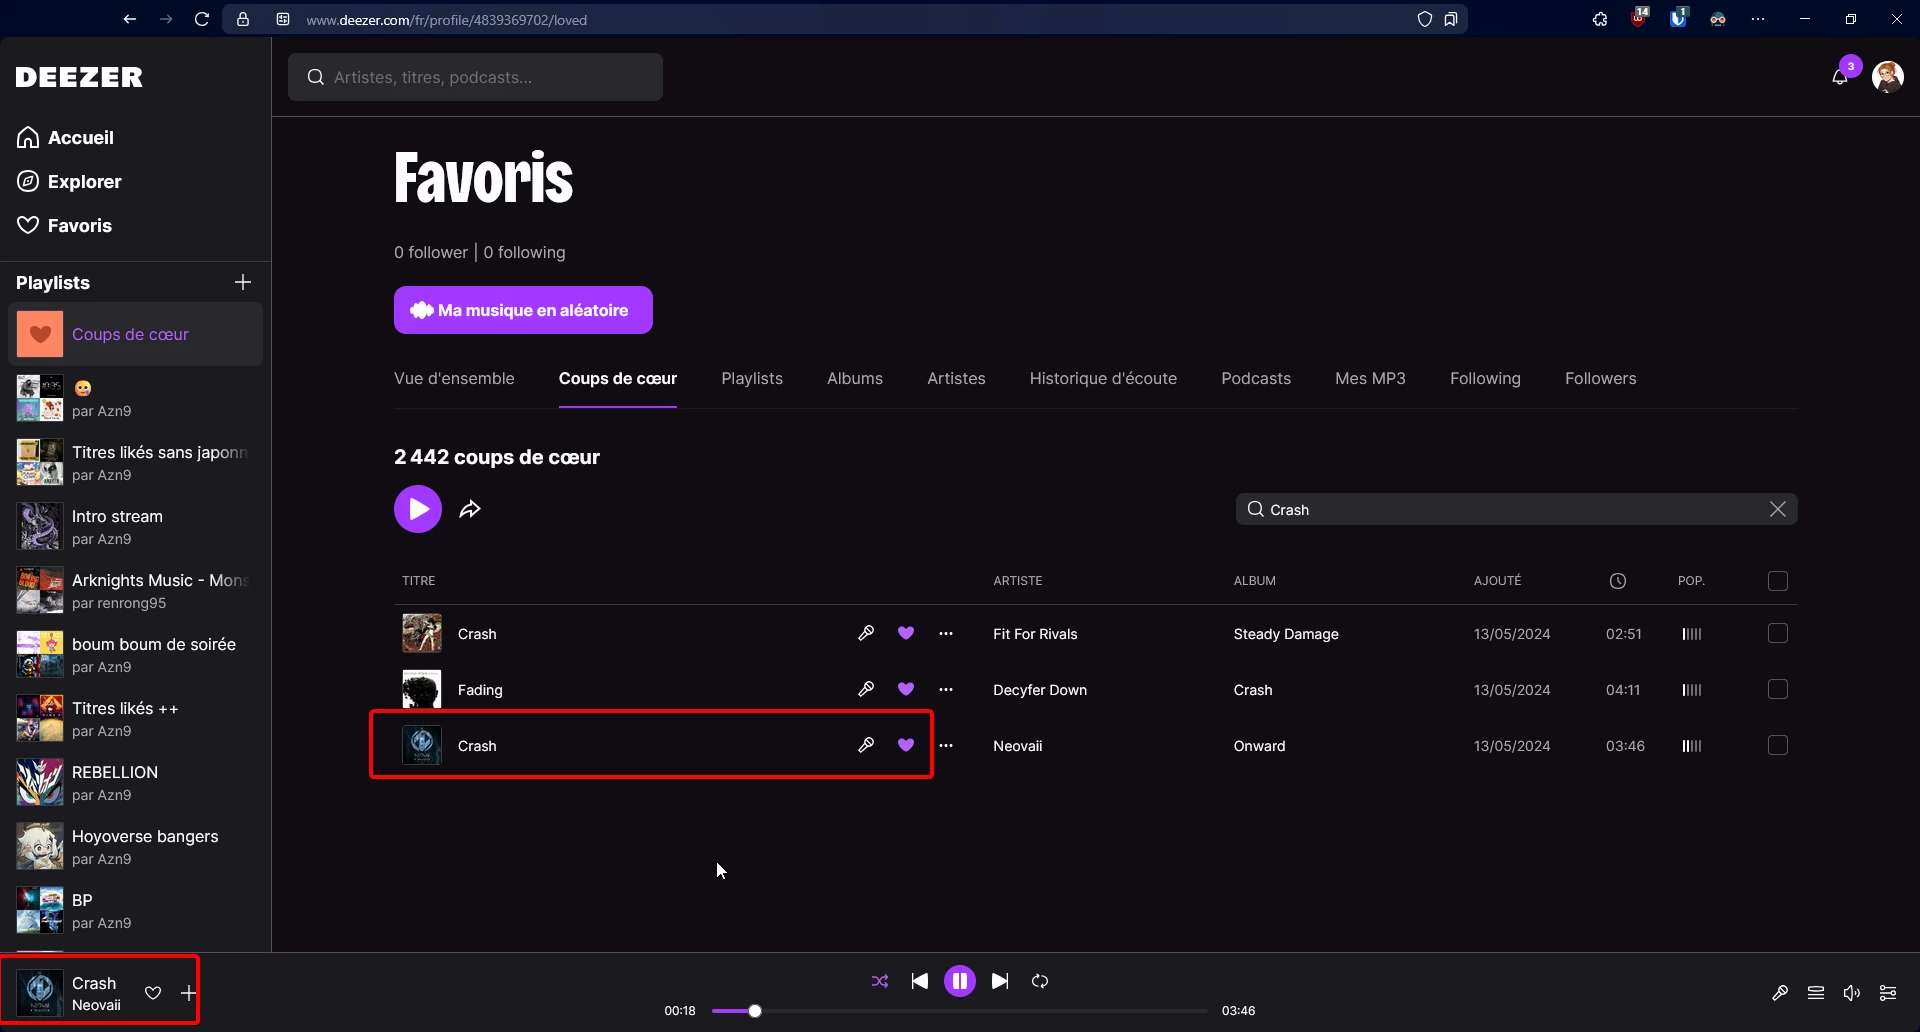Screen dimensions: 1920x1032
Task: Toggle repeat mode in player
Action: (1040, 981)
